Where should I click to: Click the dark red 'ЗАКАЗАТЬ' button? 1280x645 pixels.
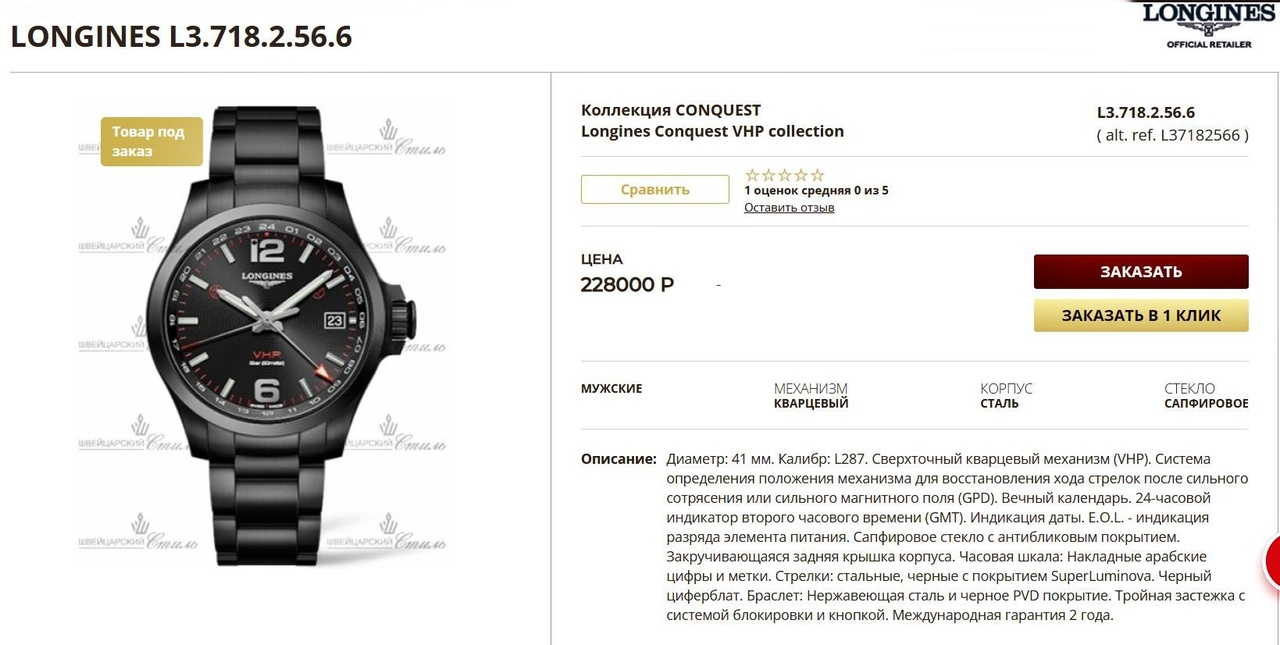(1141, 272)
